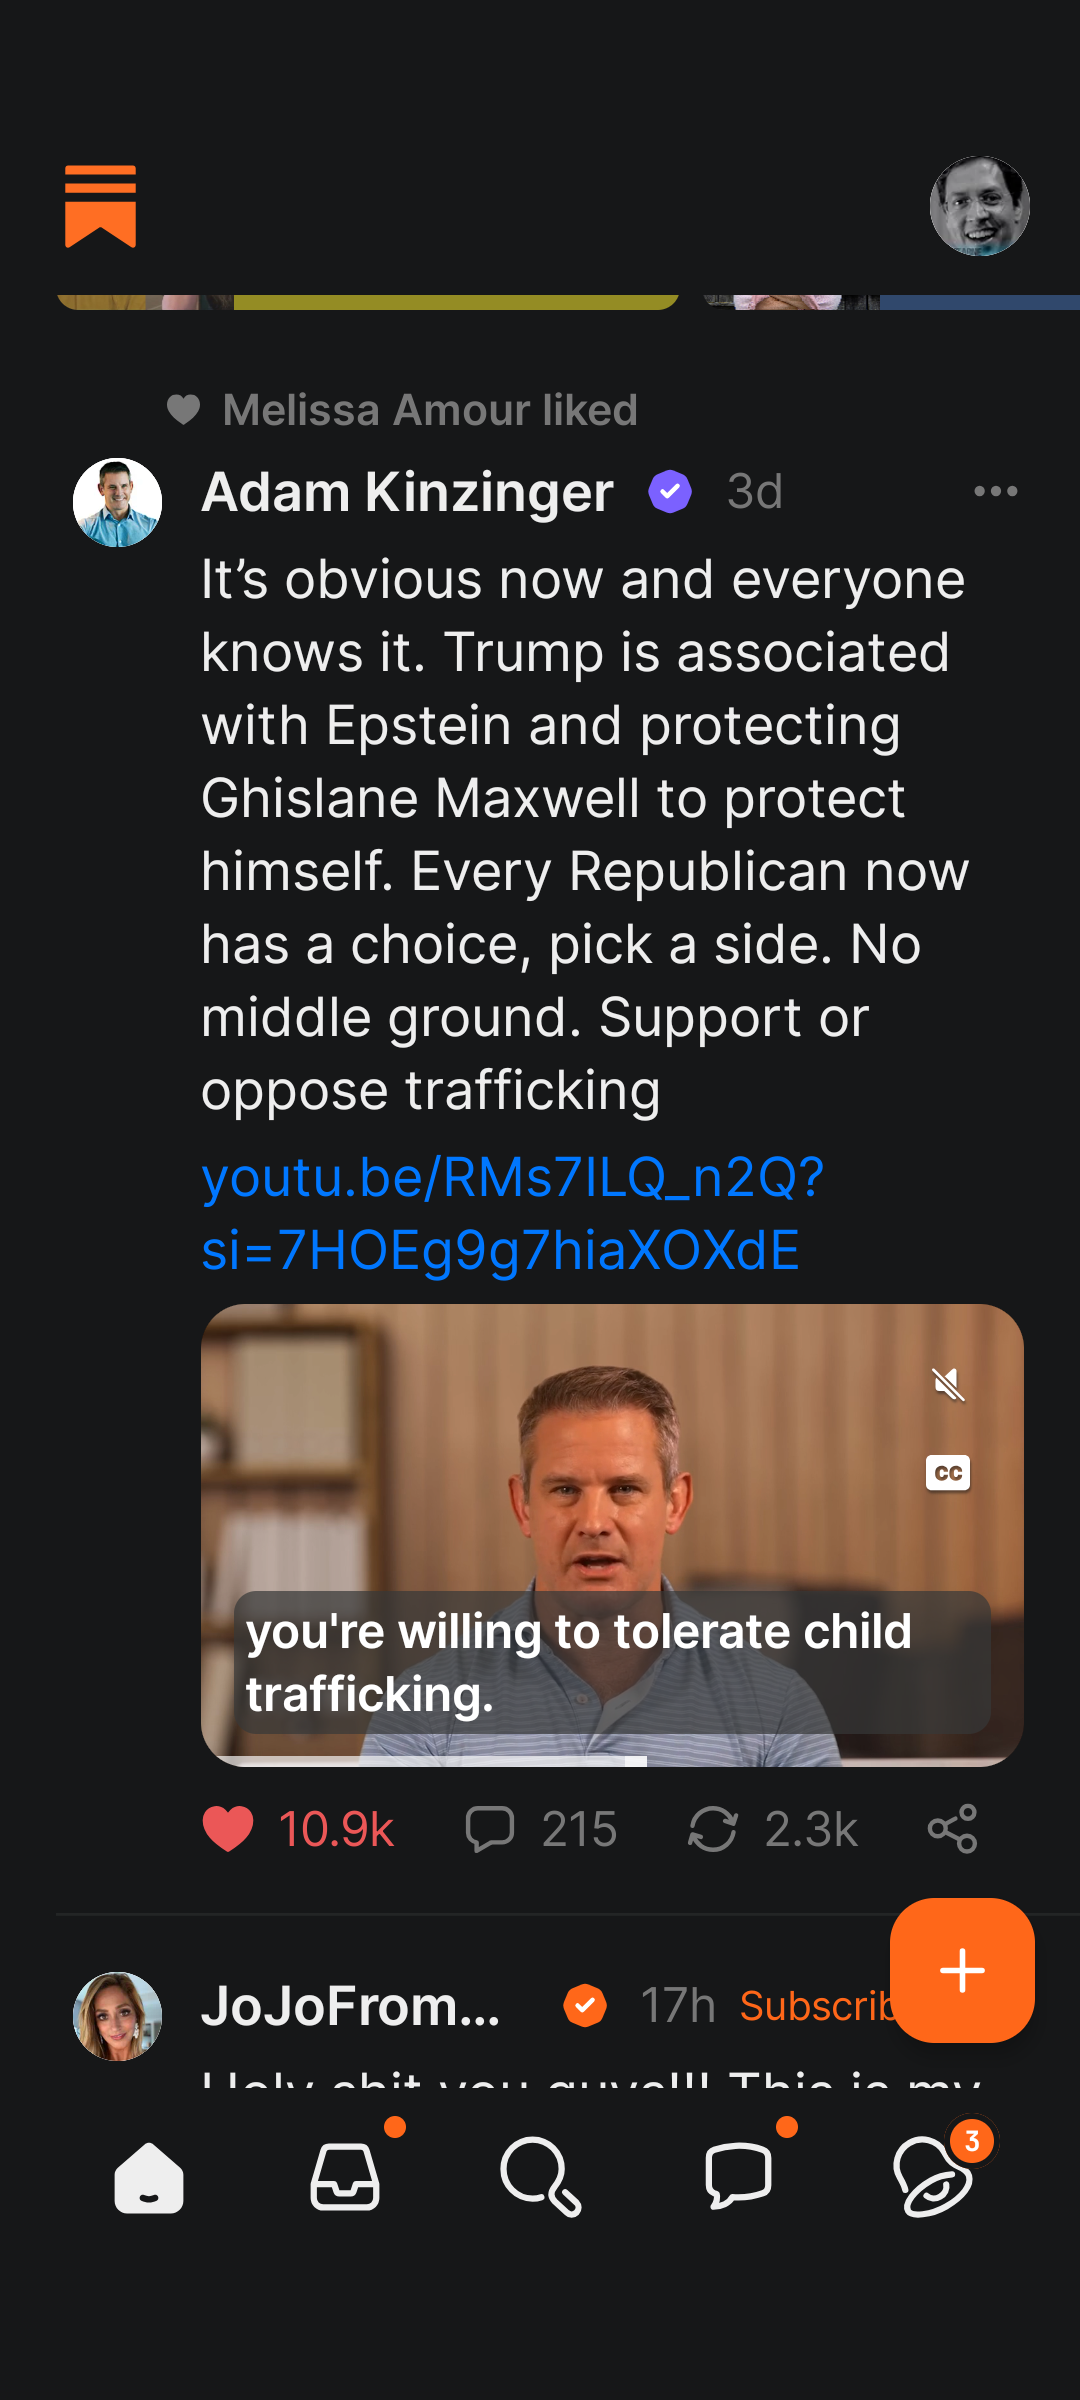Unmute the video with the speaker icon
The height and width of the screenshot is (2400, 1080).
click(948, 1385)
